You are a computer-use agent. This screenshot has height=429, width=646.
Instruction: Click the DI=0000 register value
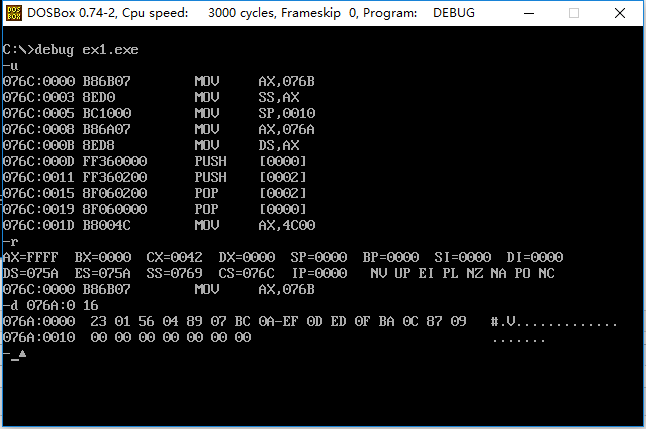(x=535, y=258)
